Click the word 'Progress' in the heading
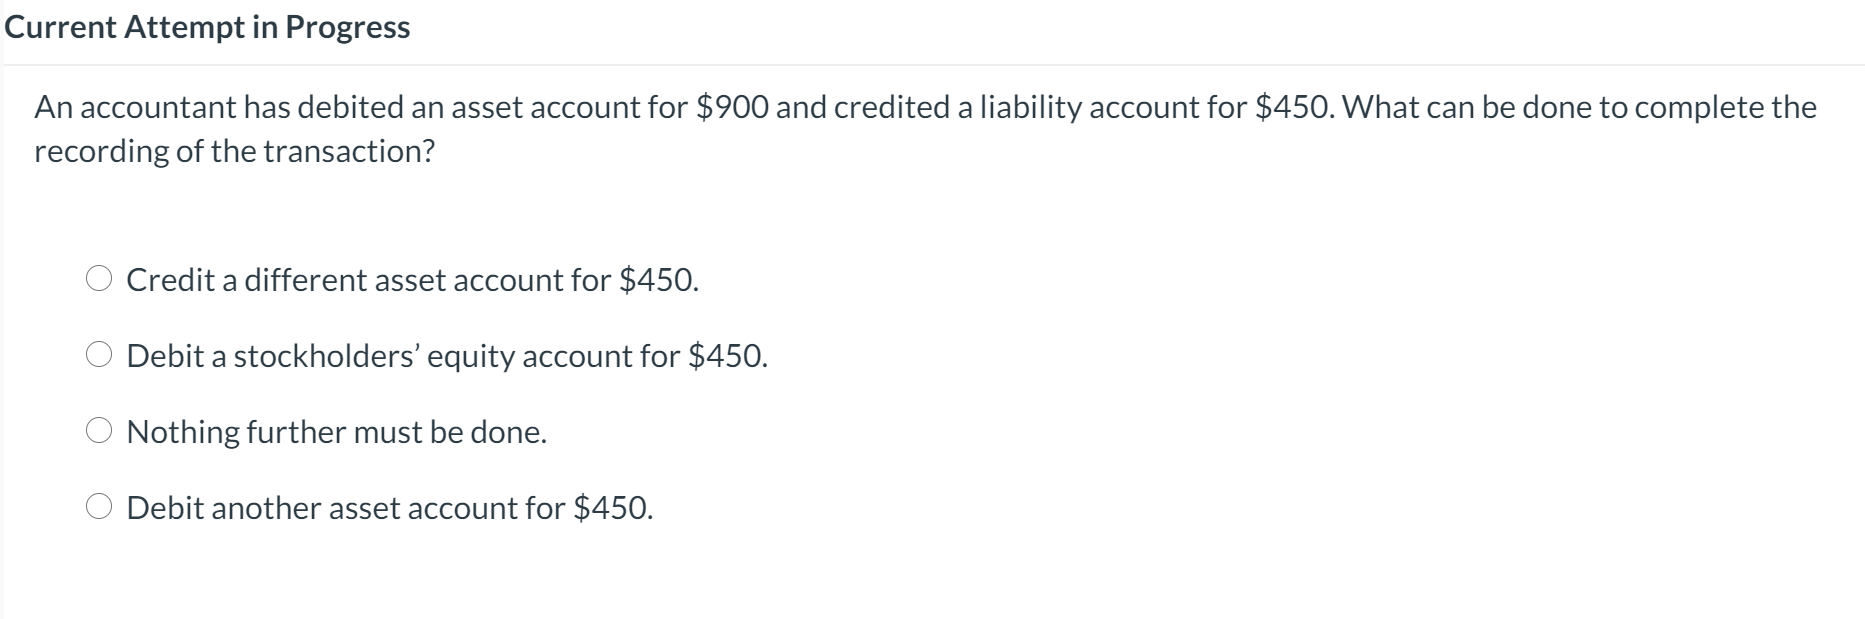 click(348, 27)
